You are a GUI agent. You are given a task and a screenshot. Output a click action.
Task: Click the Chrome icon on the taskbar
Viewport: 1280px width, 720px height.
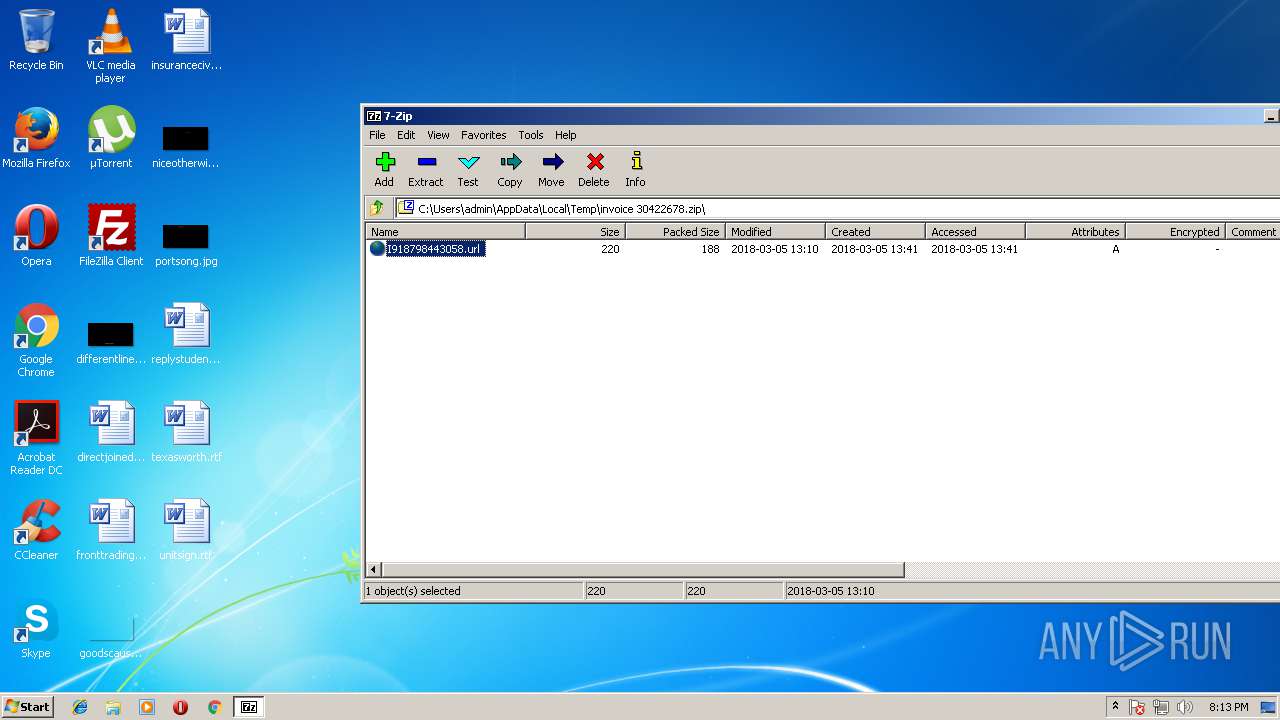pos(214,707)
